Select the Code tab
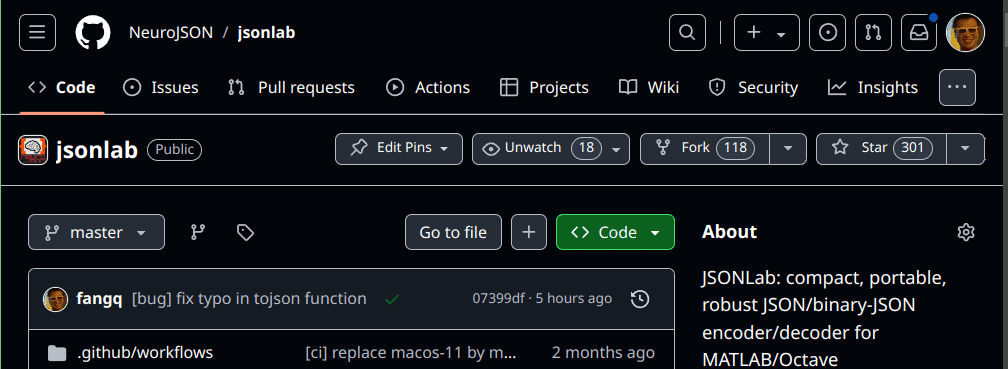The width and height of the screenshot is (1008, 369). [x=62, y=87]
